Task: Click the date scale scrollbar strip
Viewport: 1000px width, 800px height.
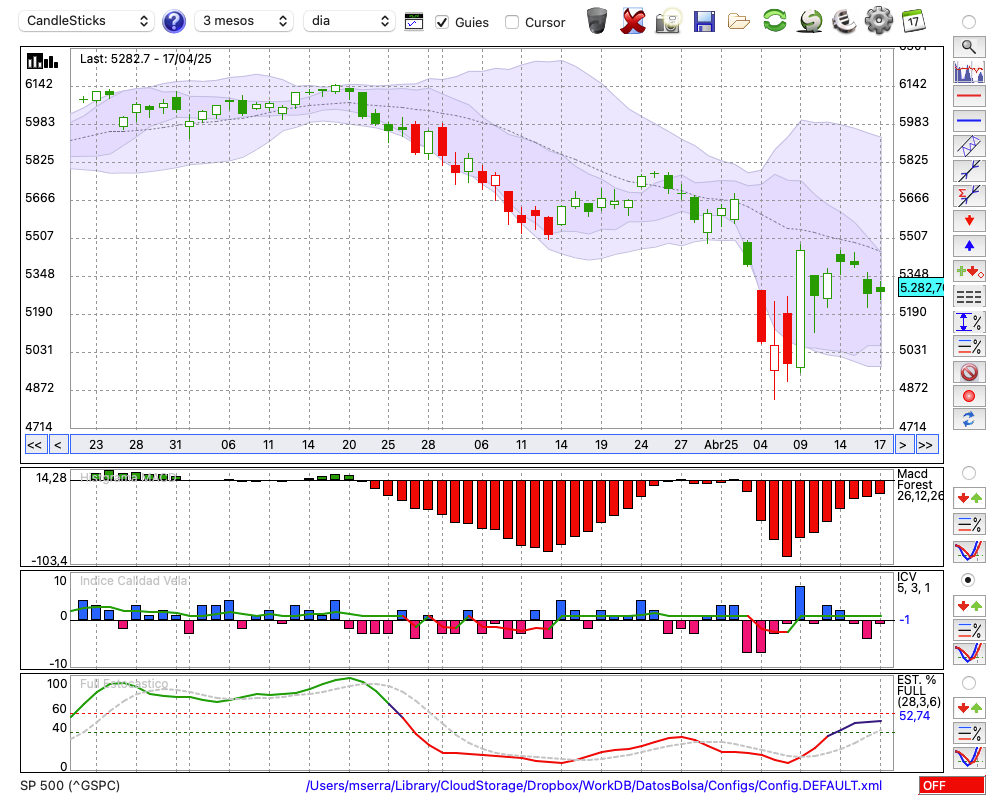Action: 482,445
